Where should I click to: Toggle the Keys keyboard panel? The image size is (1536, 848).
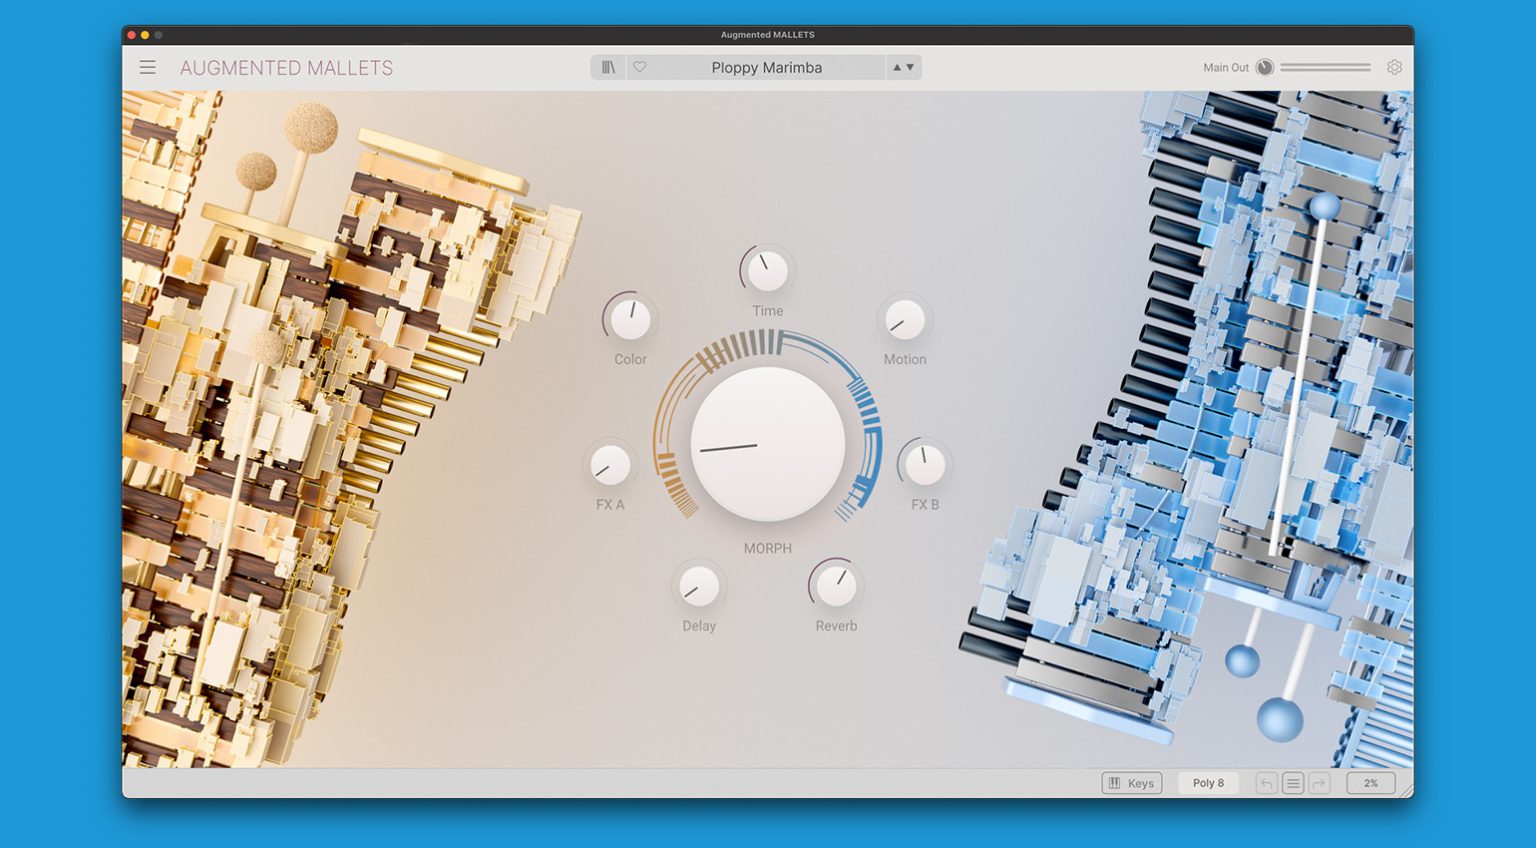click(1132, 783)
